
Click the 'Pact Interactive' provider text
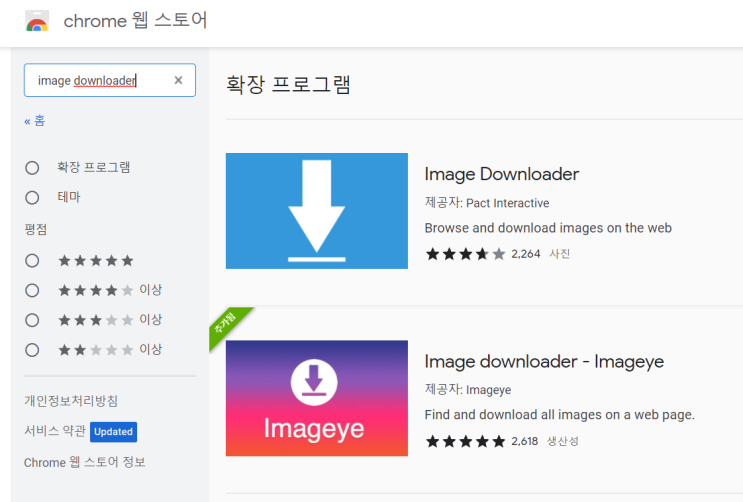pyautogui.click(x=507, y=203)
